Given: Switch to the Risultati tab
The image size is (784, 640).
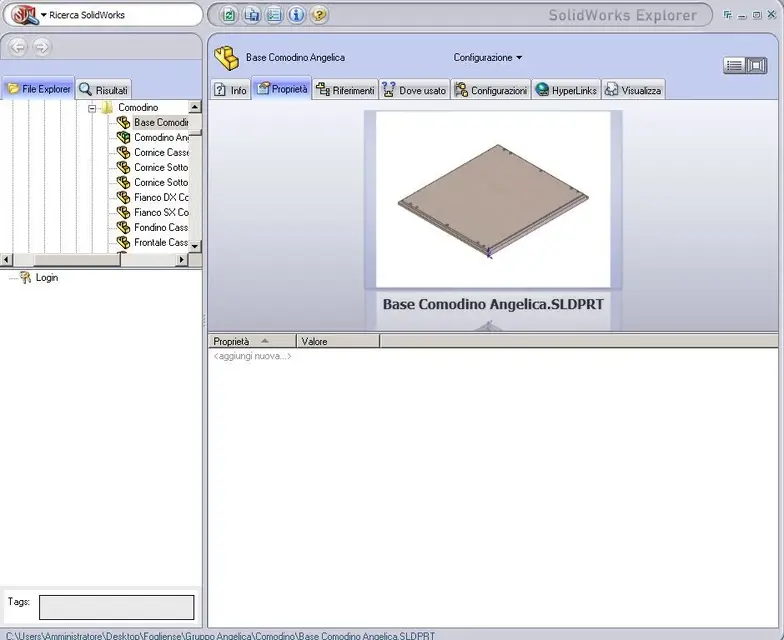Looking at the screenshot, I should pyautogui.click(x=104, y=90).
